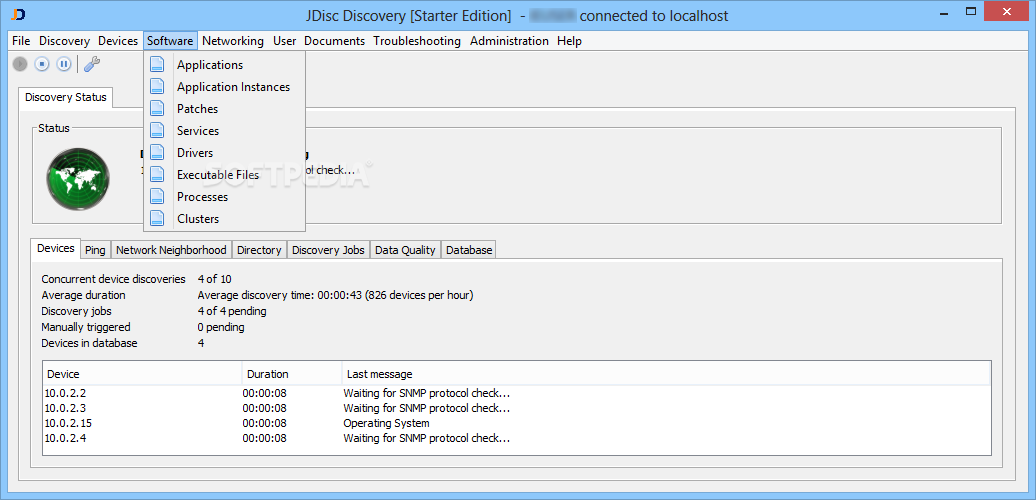
Task: Select the Discovery Status tab
Action: coord(65,97)
